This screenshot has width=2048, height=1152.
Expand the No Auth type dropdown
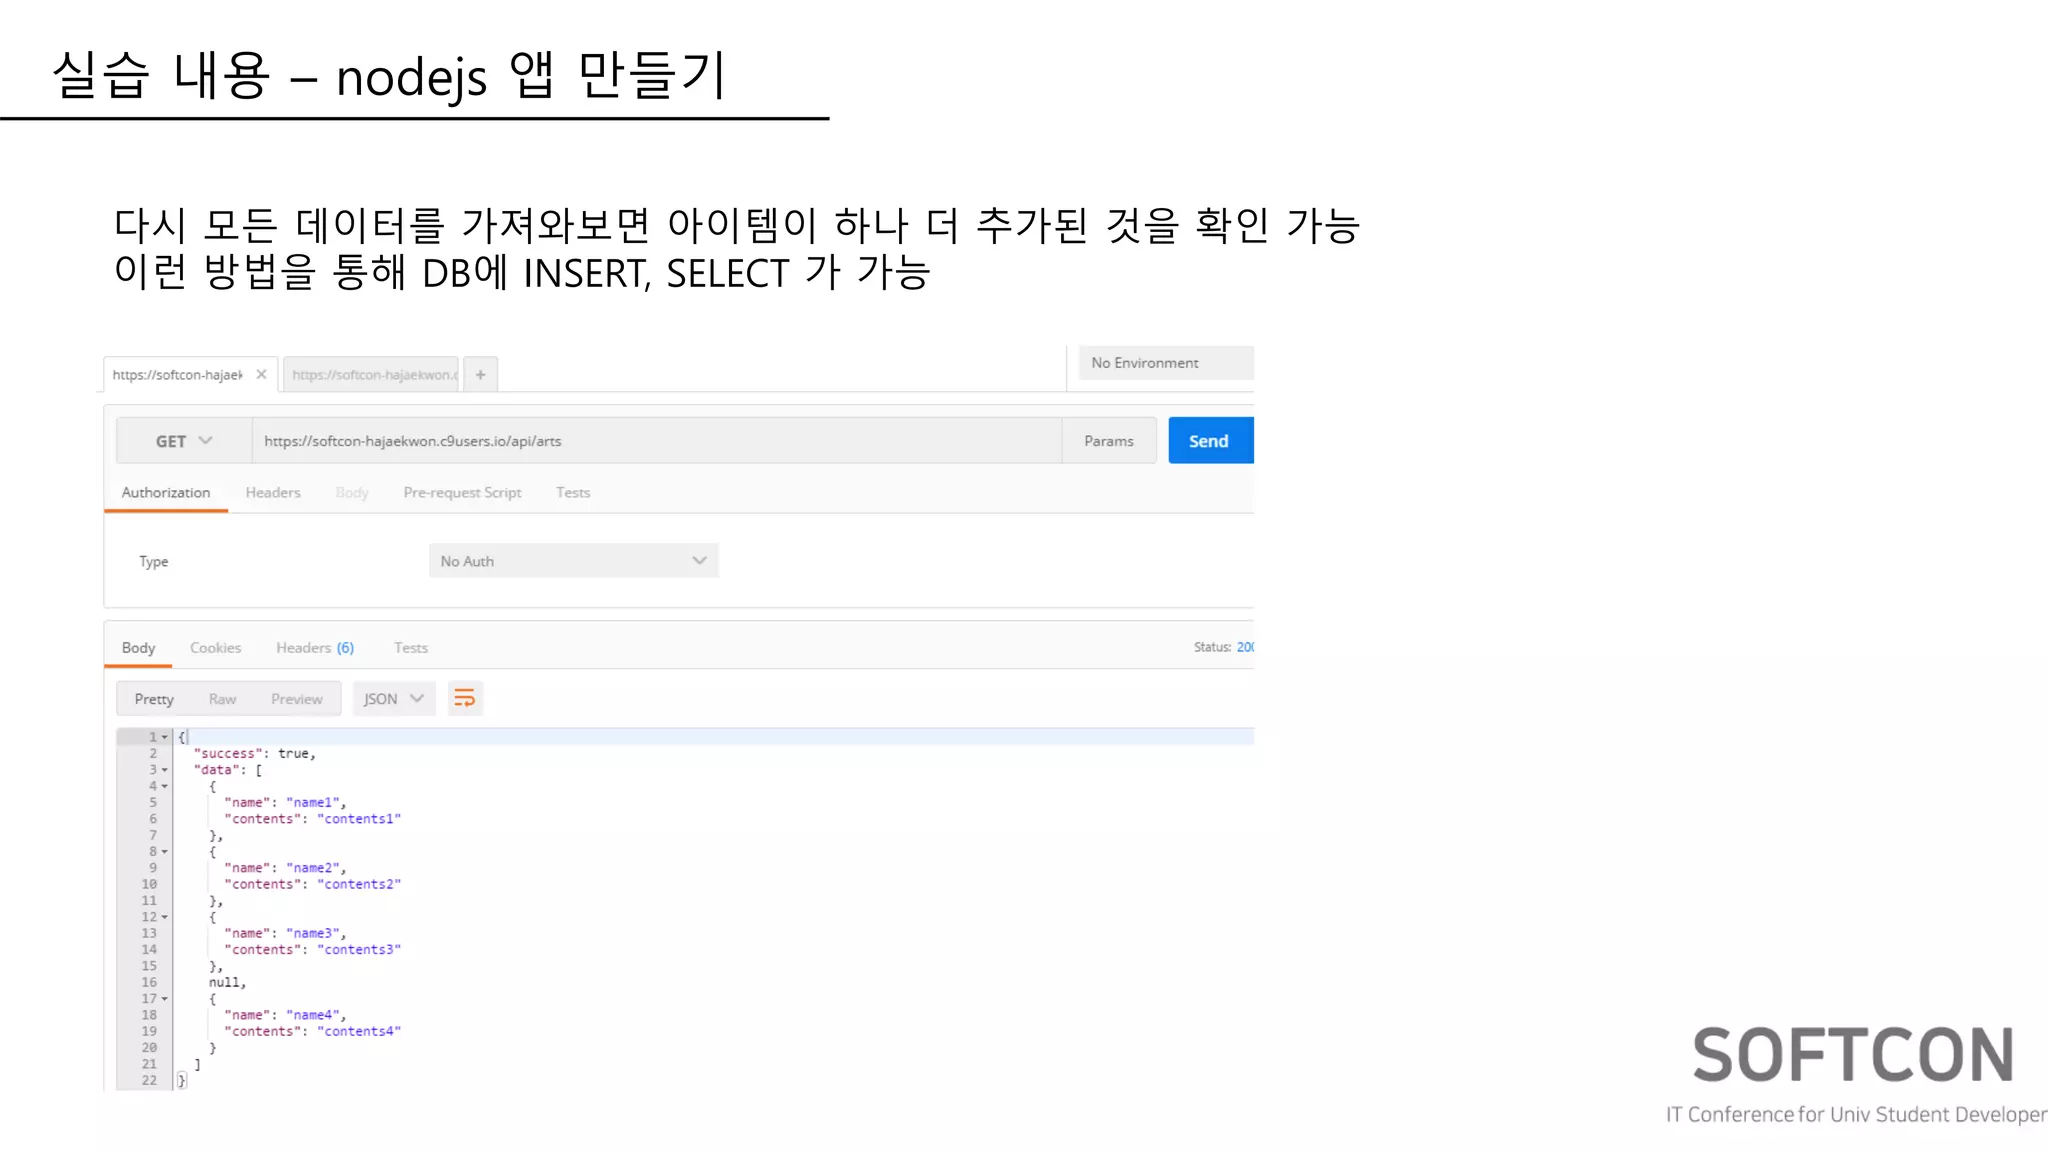pos(574,561)
